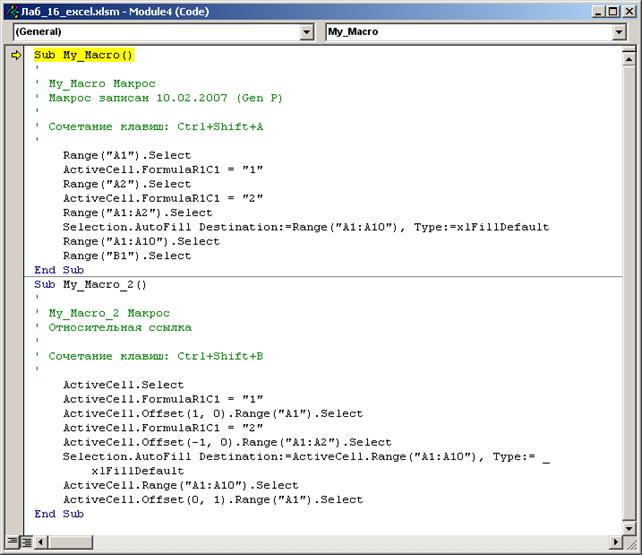
Task: Click the horizontal scrollbar thumb
Action: [70, 543]
